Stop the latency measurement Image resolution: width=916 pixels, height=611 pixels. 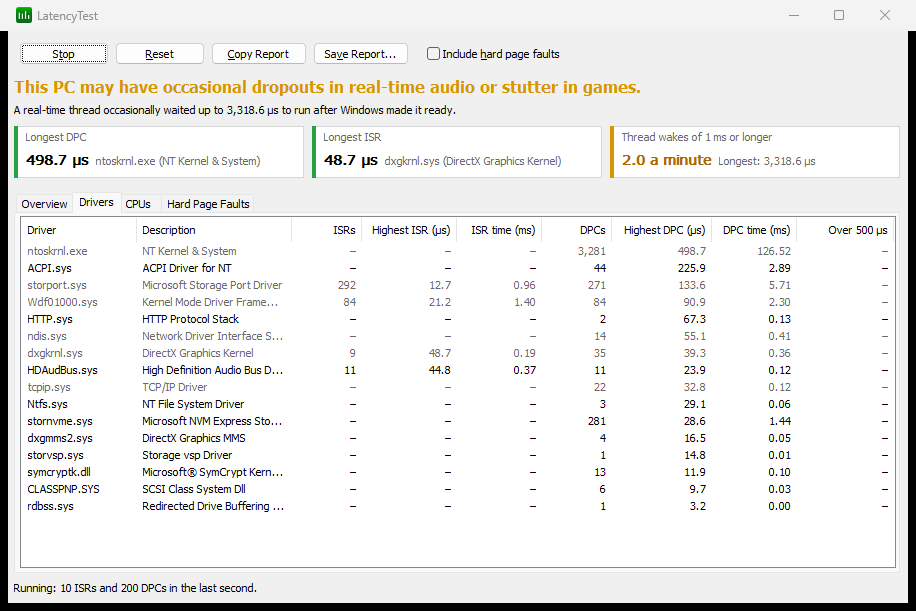coord(64,54)
